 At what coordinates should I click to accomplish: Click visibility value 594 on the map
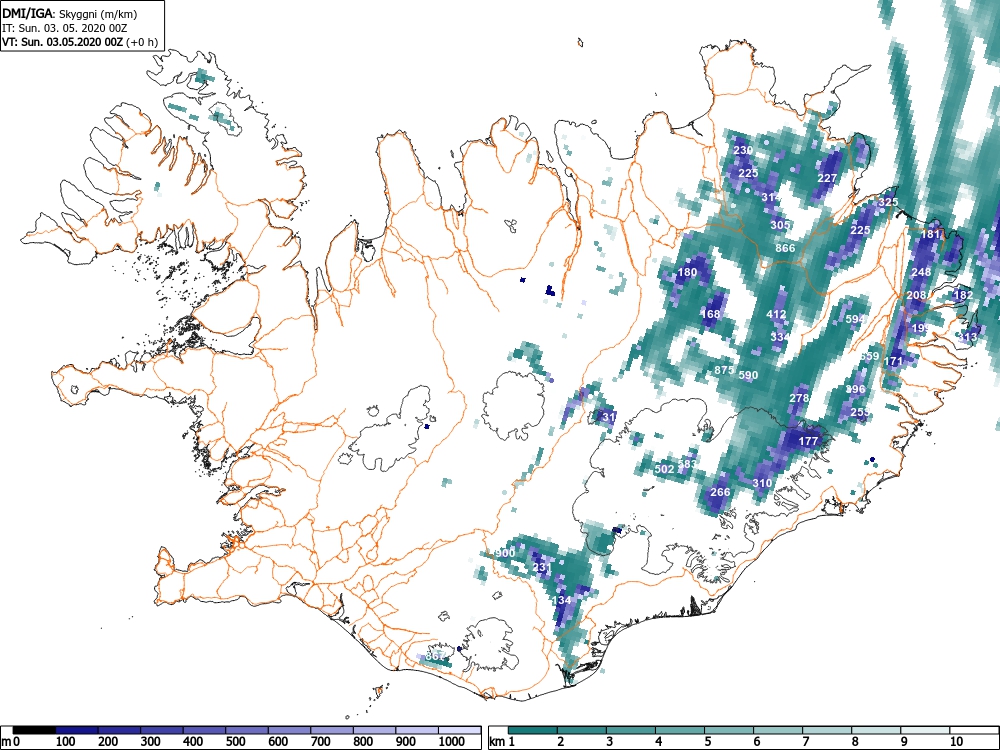(855, 319)
